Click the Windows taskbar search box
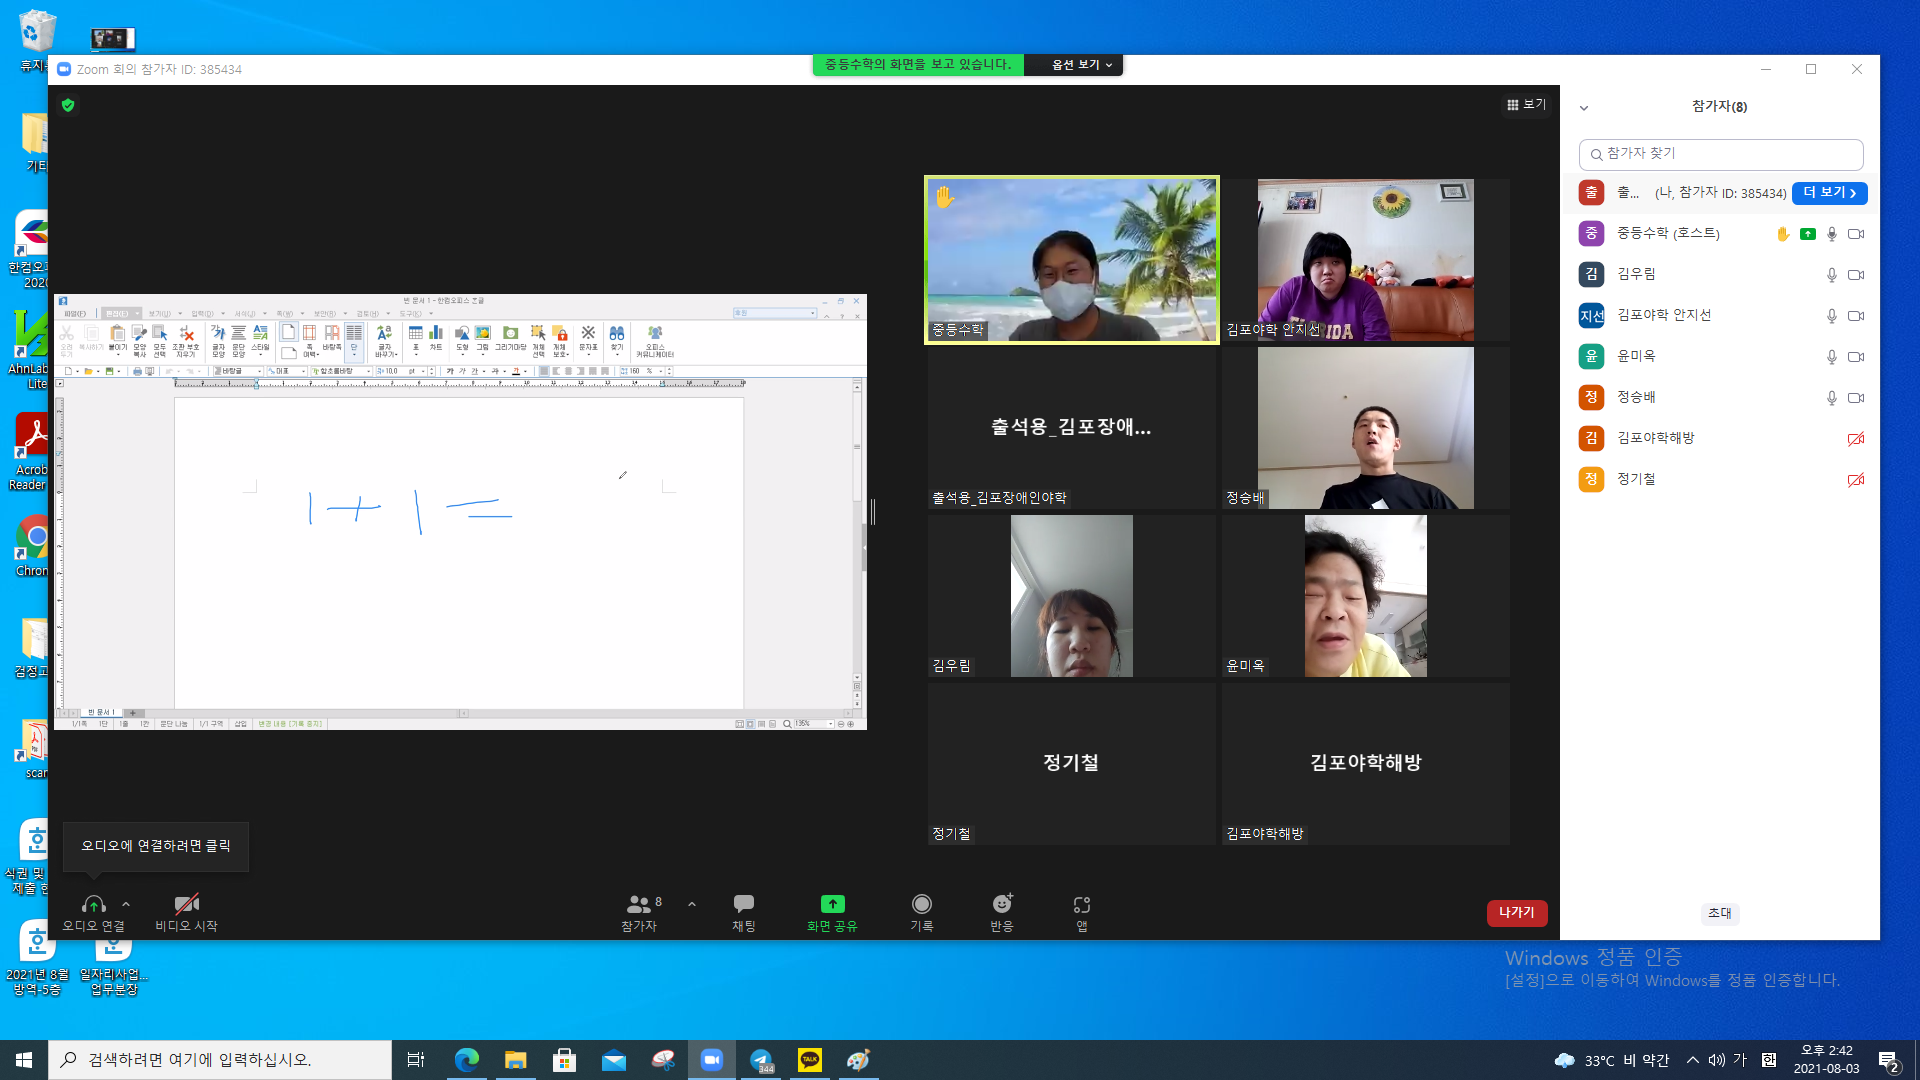The width and height of the screenshot is (1920, 1080). click(220, 1060)
